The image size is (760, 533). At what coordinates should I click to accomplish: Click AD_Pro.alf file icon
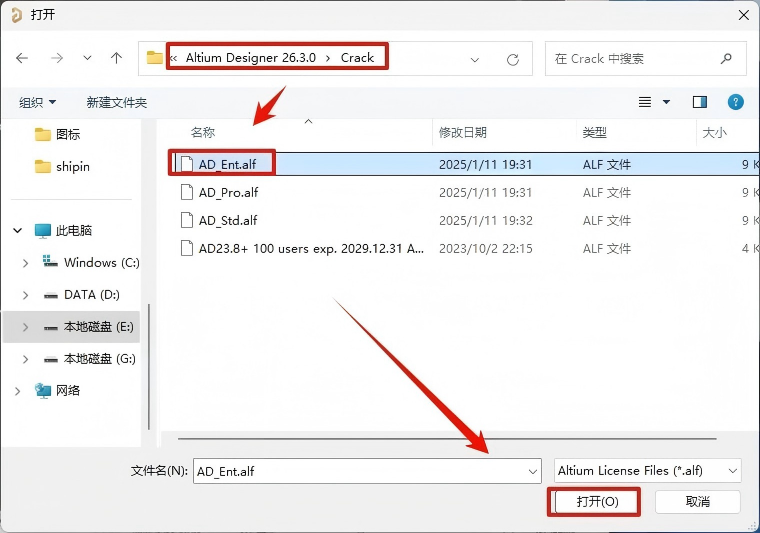187,192
